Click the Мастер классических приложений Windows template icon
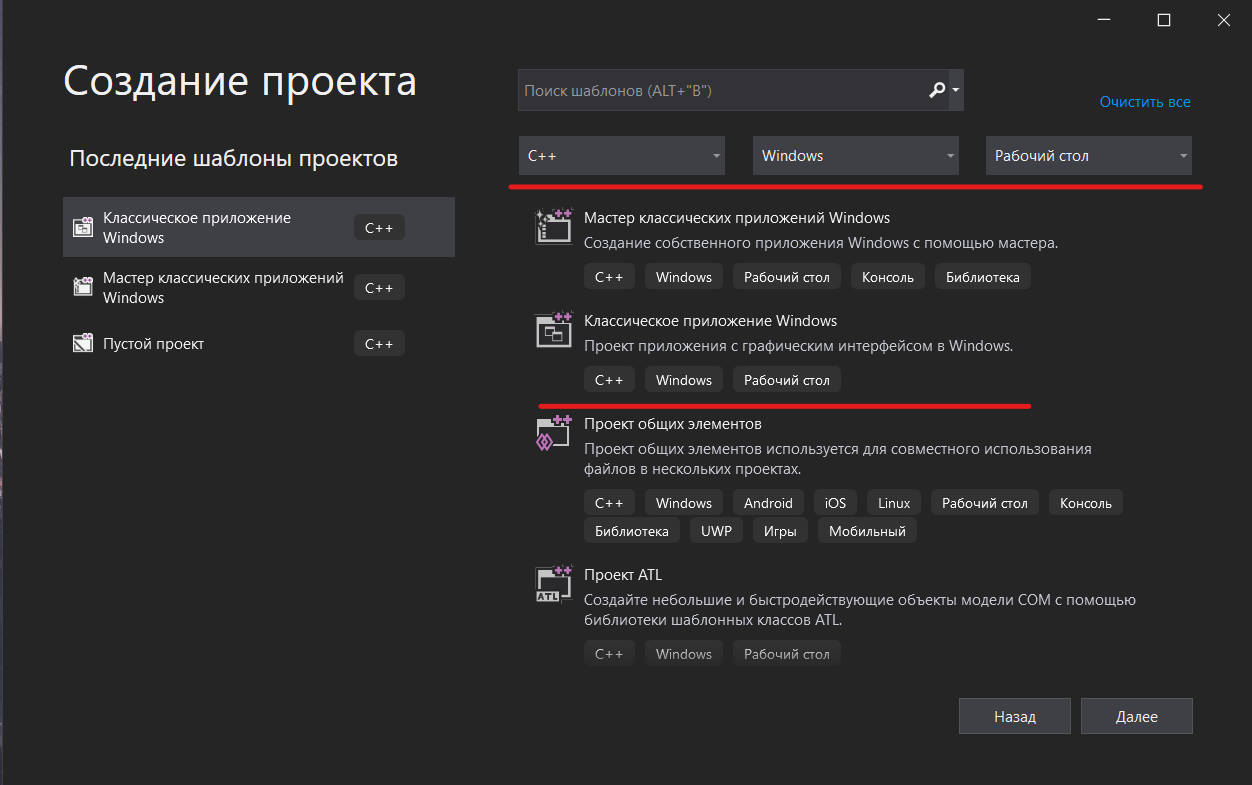Screen dimensions: 1252x785 coord(553,226)
